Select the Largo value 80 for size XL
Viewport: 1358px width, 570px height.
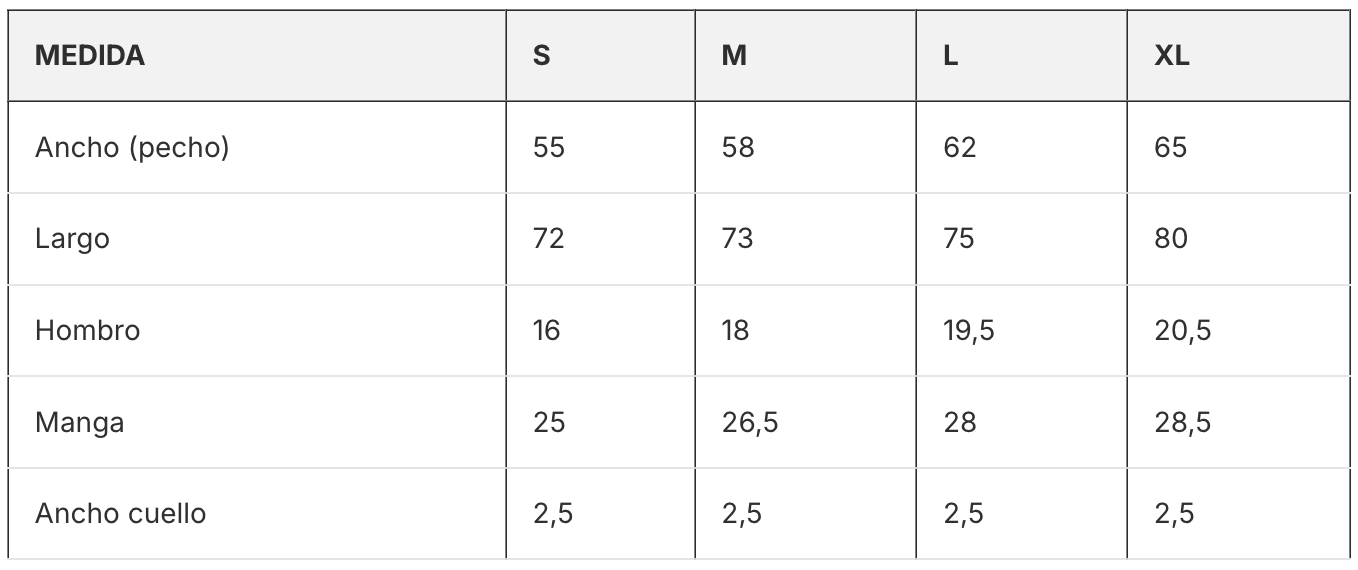coord(1171,239)
